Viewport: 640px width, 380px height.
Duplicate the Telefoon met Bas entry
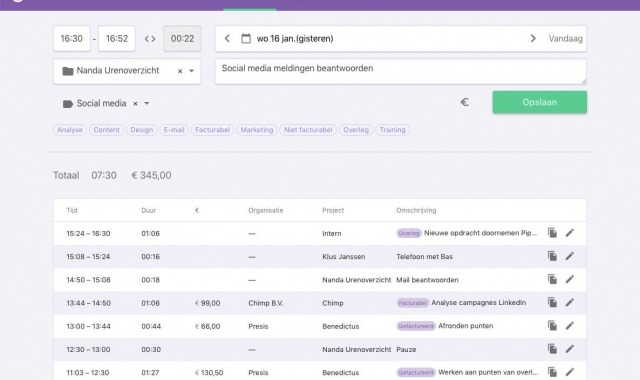pos(552,256)
